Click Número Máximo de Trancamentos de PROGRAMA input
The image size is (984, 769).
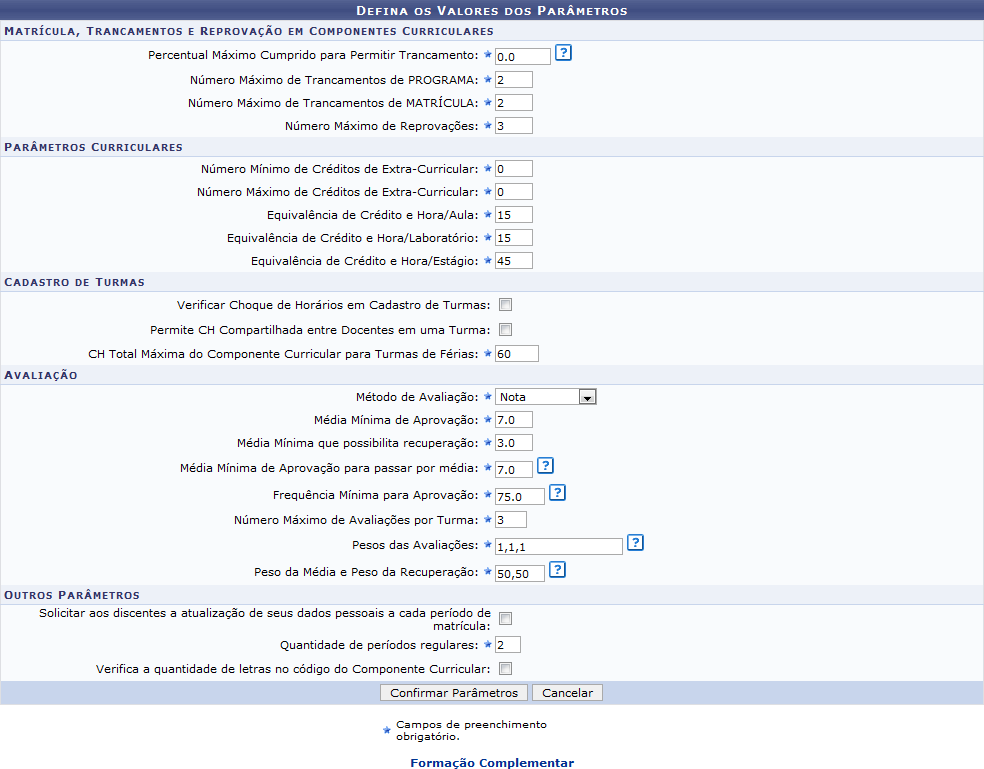click(x=513, y=80)
